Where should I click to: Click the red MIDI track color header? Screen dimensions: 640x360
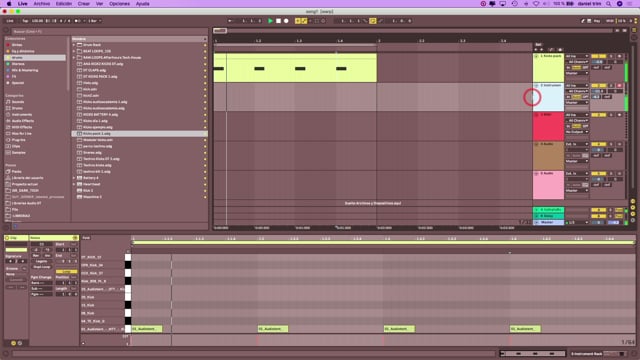point(548,127)
